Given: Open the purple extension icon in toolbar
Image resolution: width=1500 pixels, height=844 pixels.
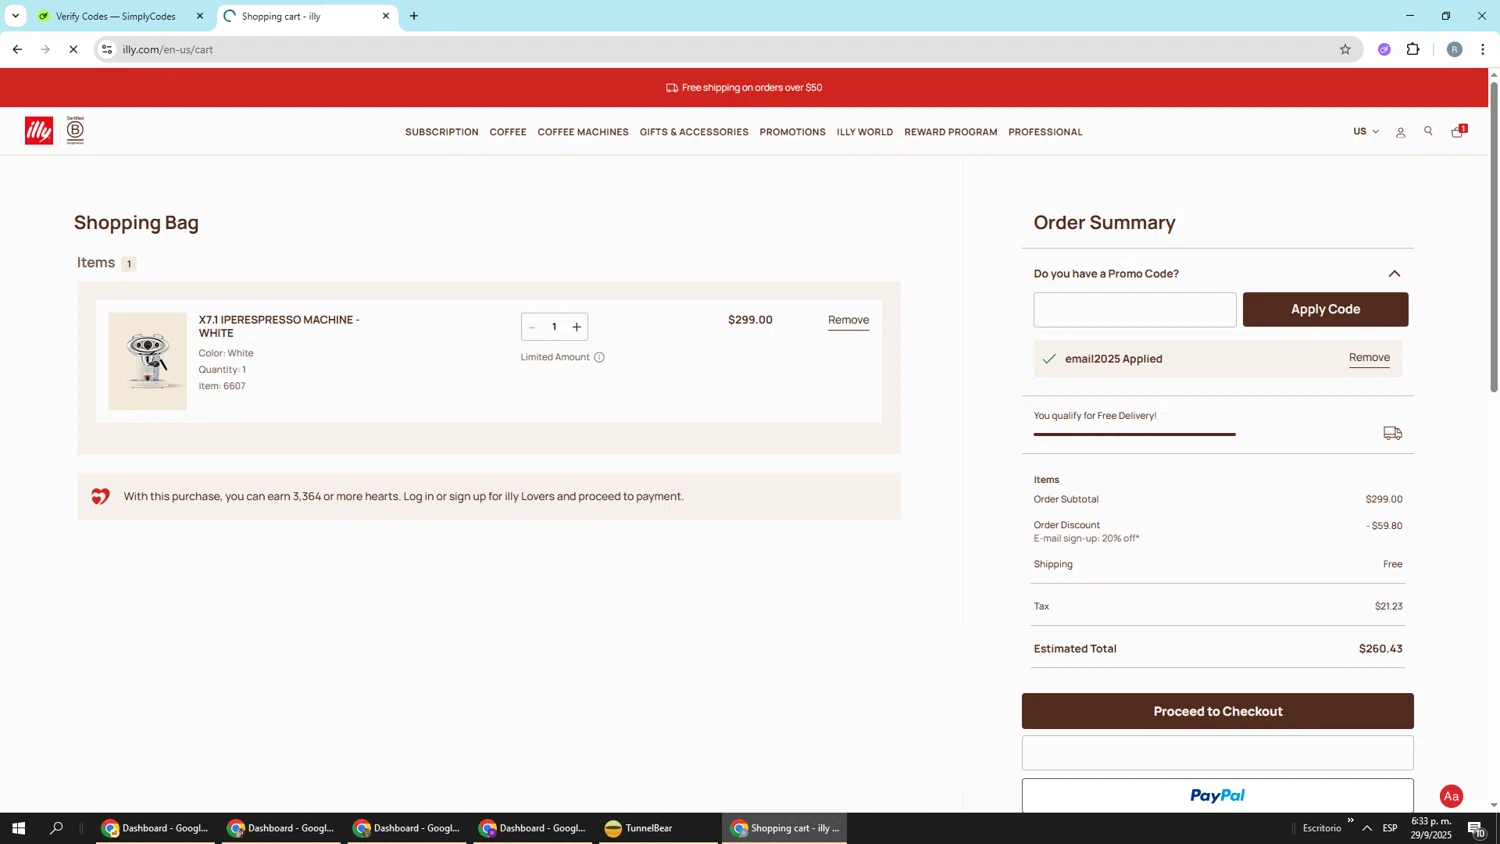Looking at the screenshot, I should [1384, 49].
